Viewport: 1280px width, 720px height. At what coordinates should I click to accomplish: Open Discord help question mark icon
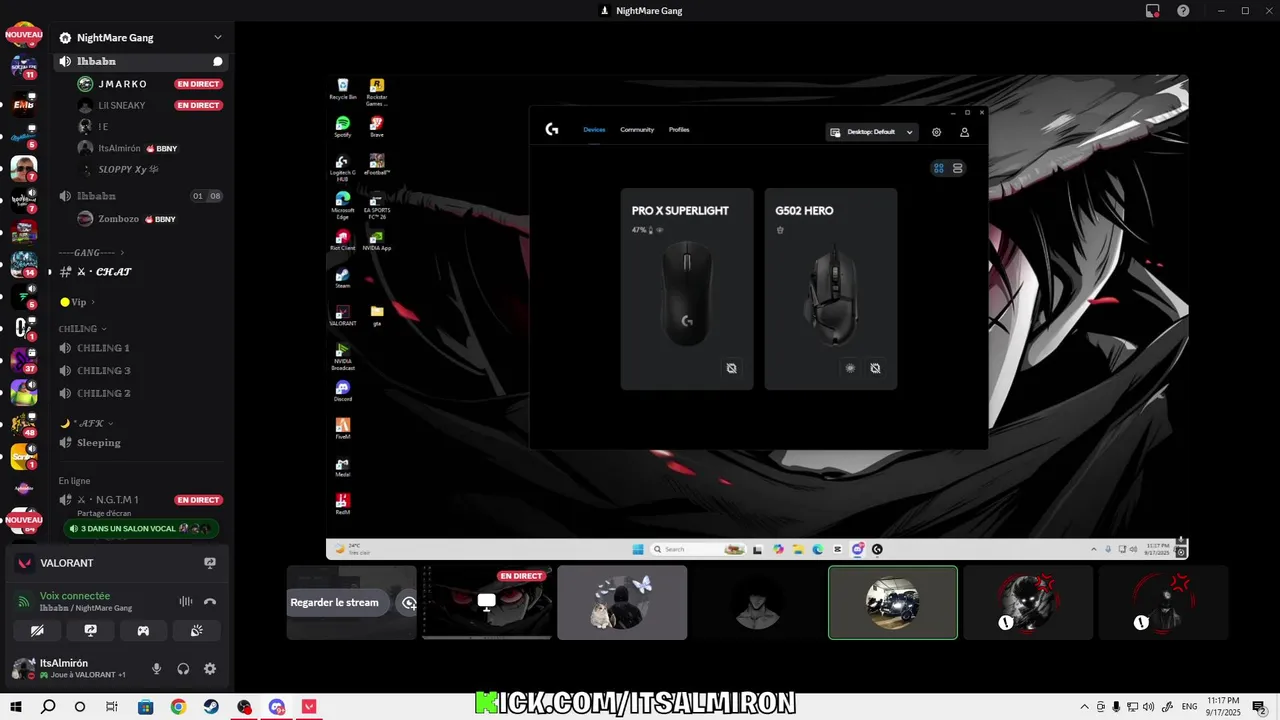(1184, 11)
